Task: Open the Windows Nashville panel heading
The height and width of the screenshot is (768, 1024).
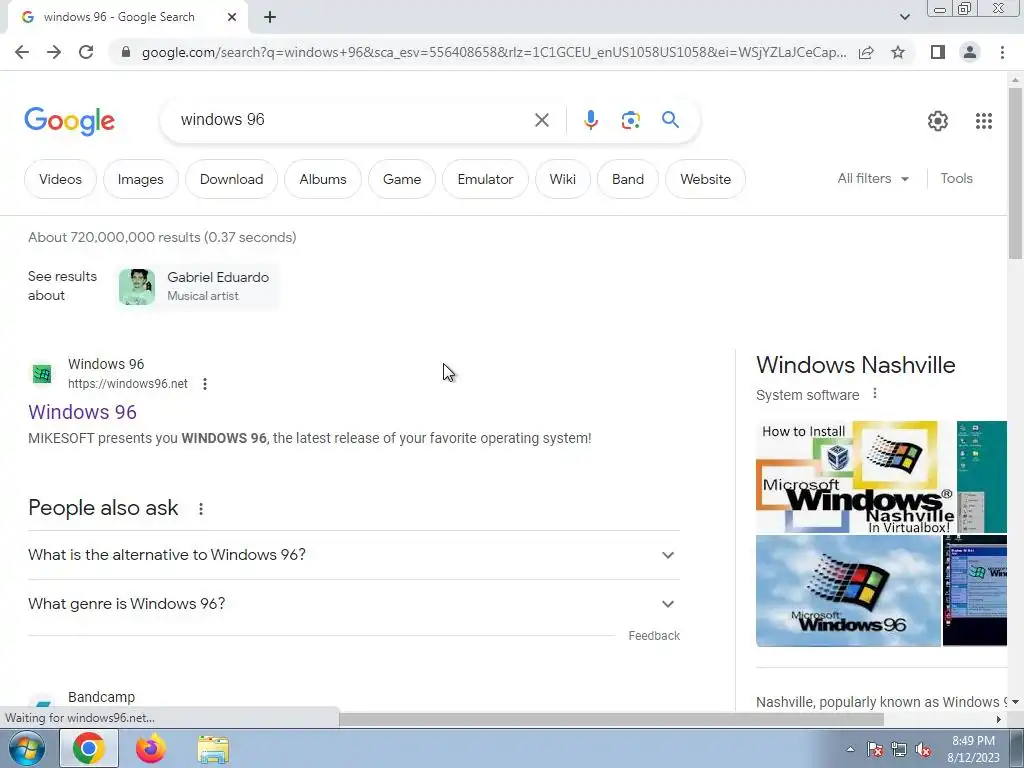Action: tap(856, 365)
